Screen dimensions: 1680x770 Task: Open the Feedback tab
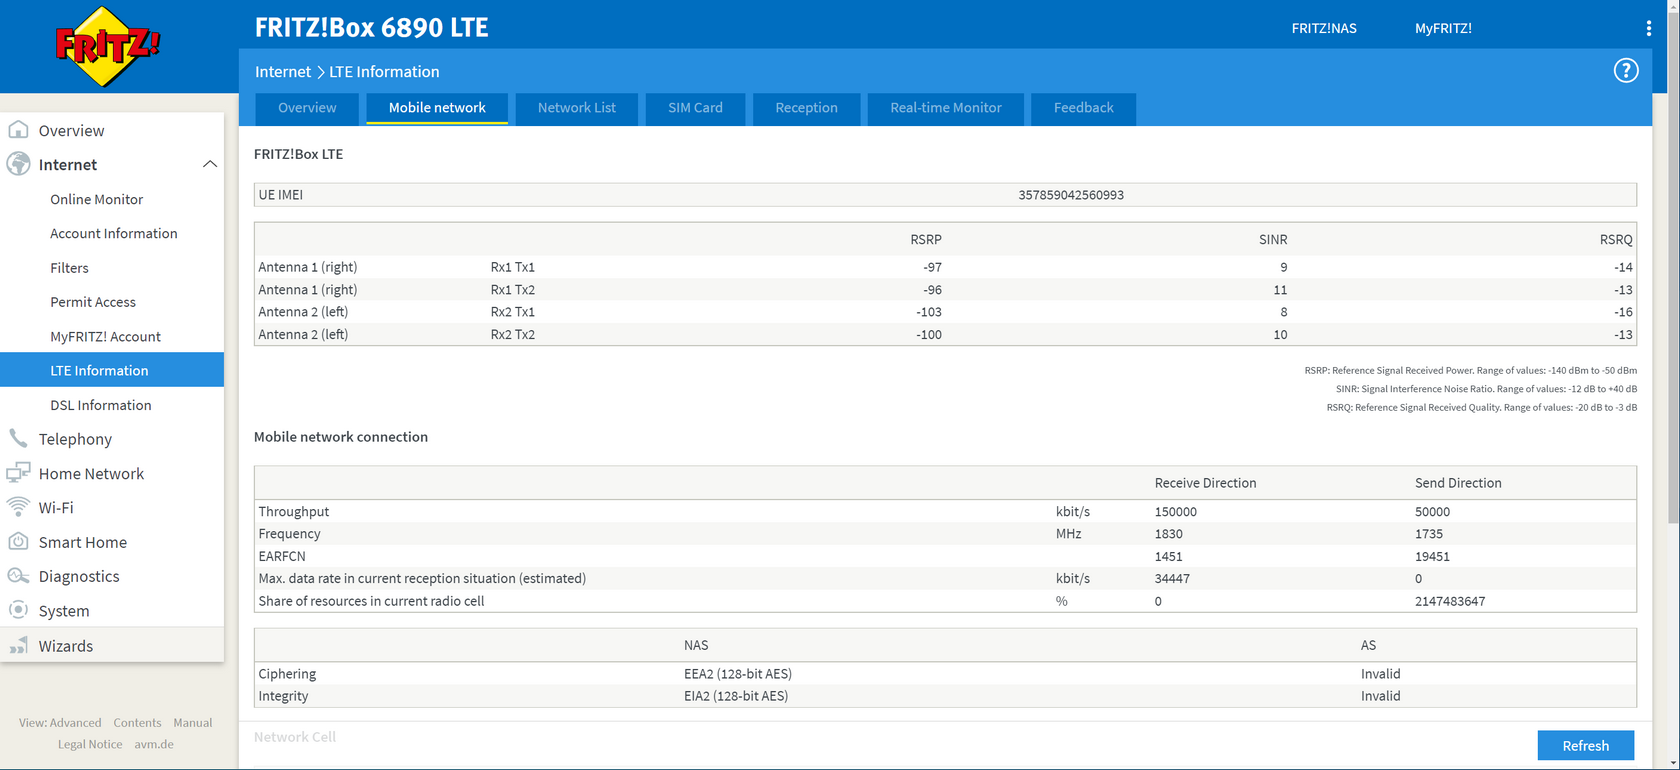pos(1083,108)
